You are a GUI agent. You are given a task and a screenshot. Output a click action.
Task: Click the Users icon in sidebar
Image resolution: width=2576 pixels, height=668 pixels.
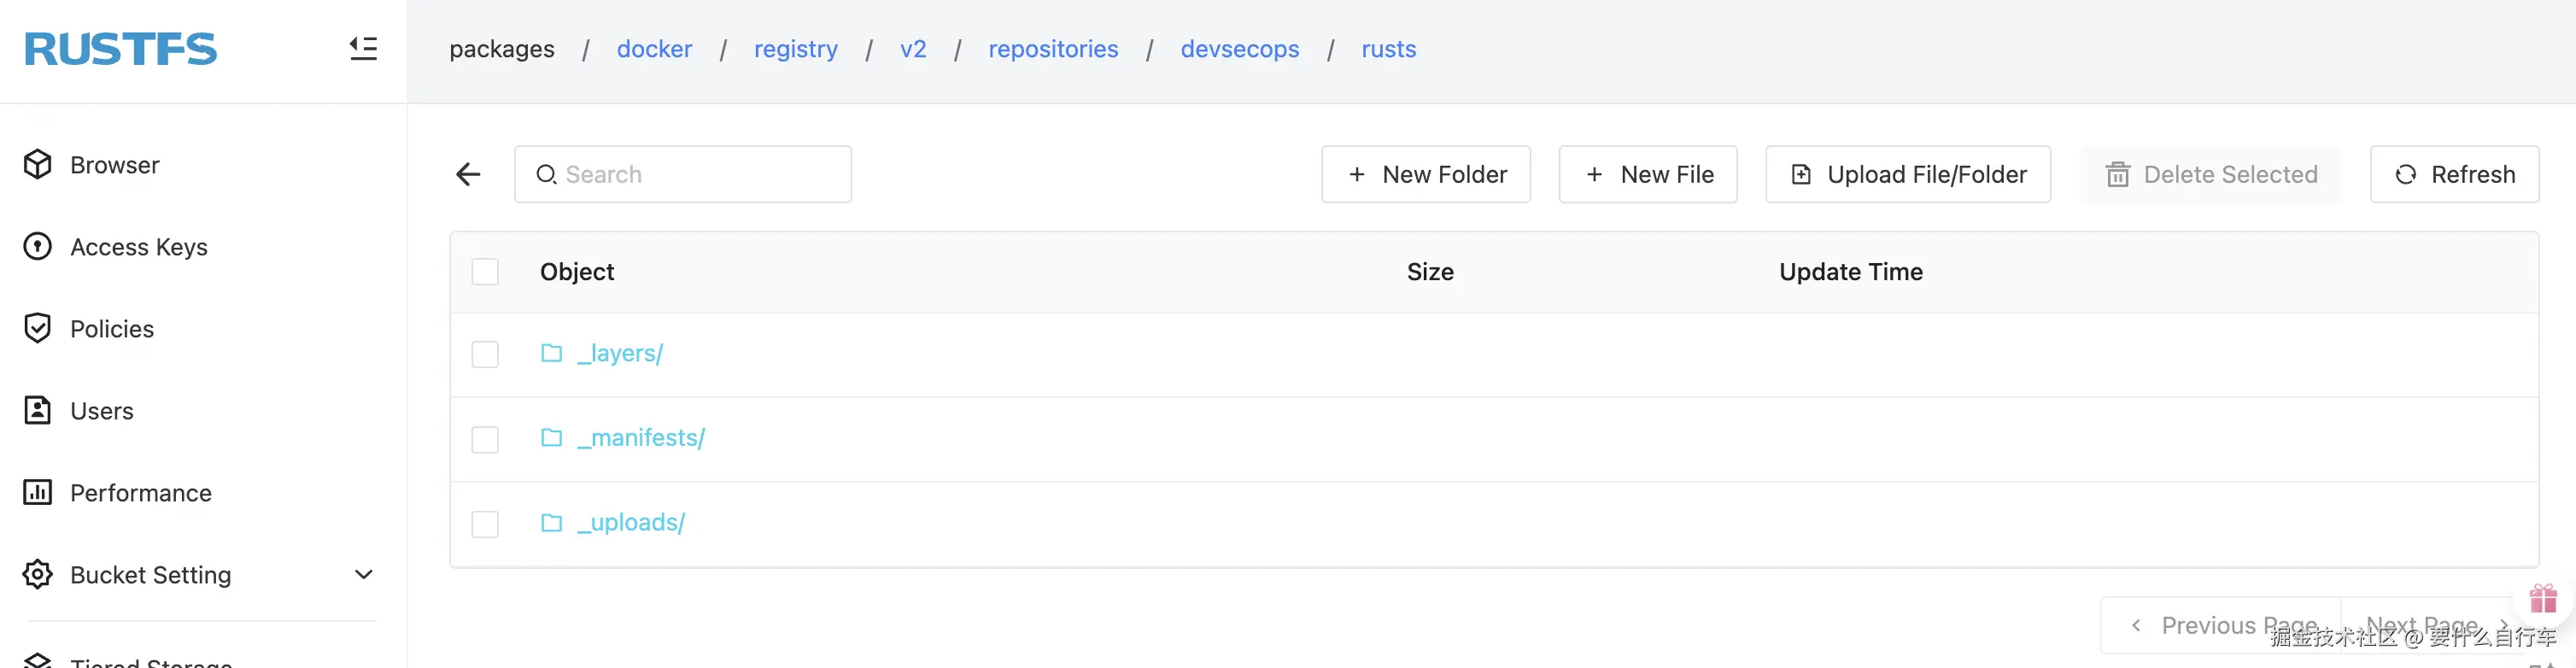pyautogui.click(x=38, y=410)
